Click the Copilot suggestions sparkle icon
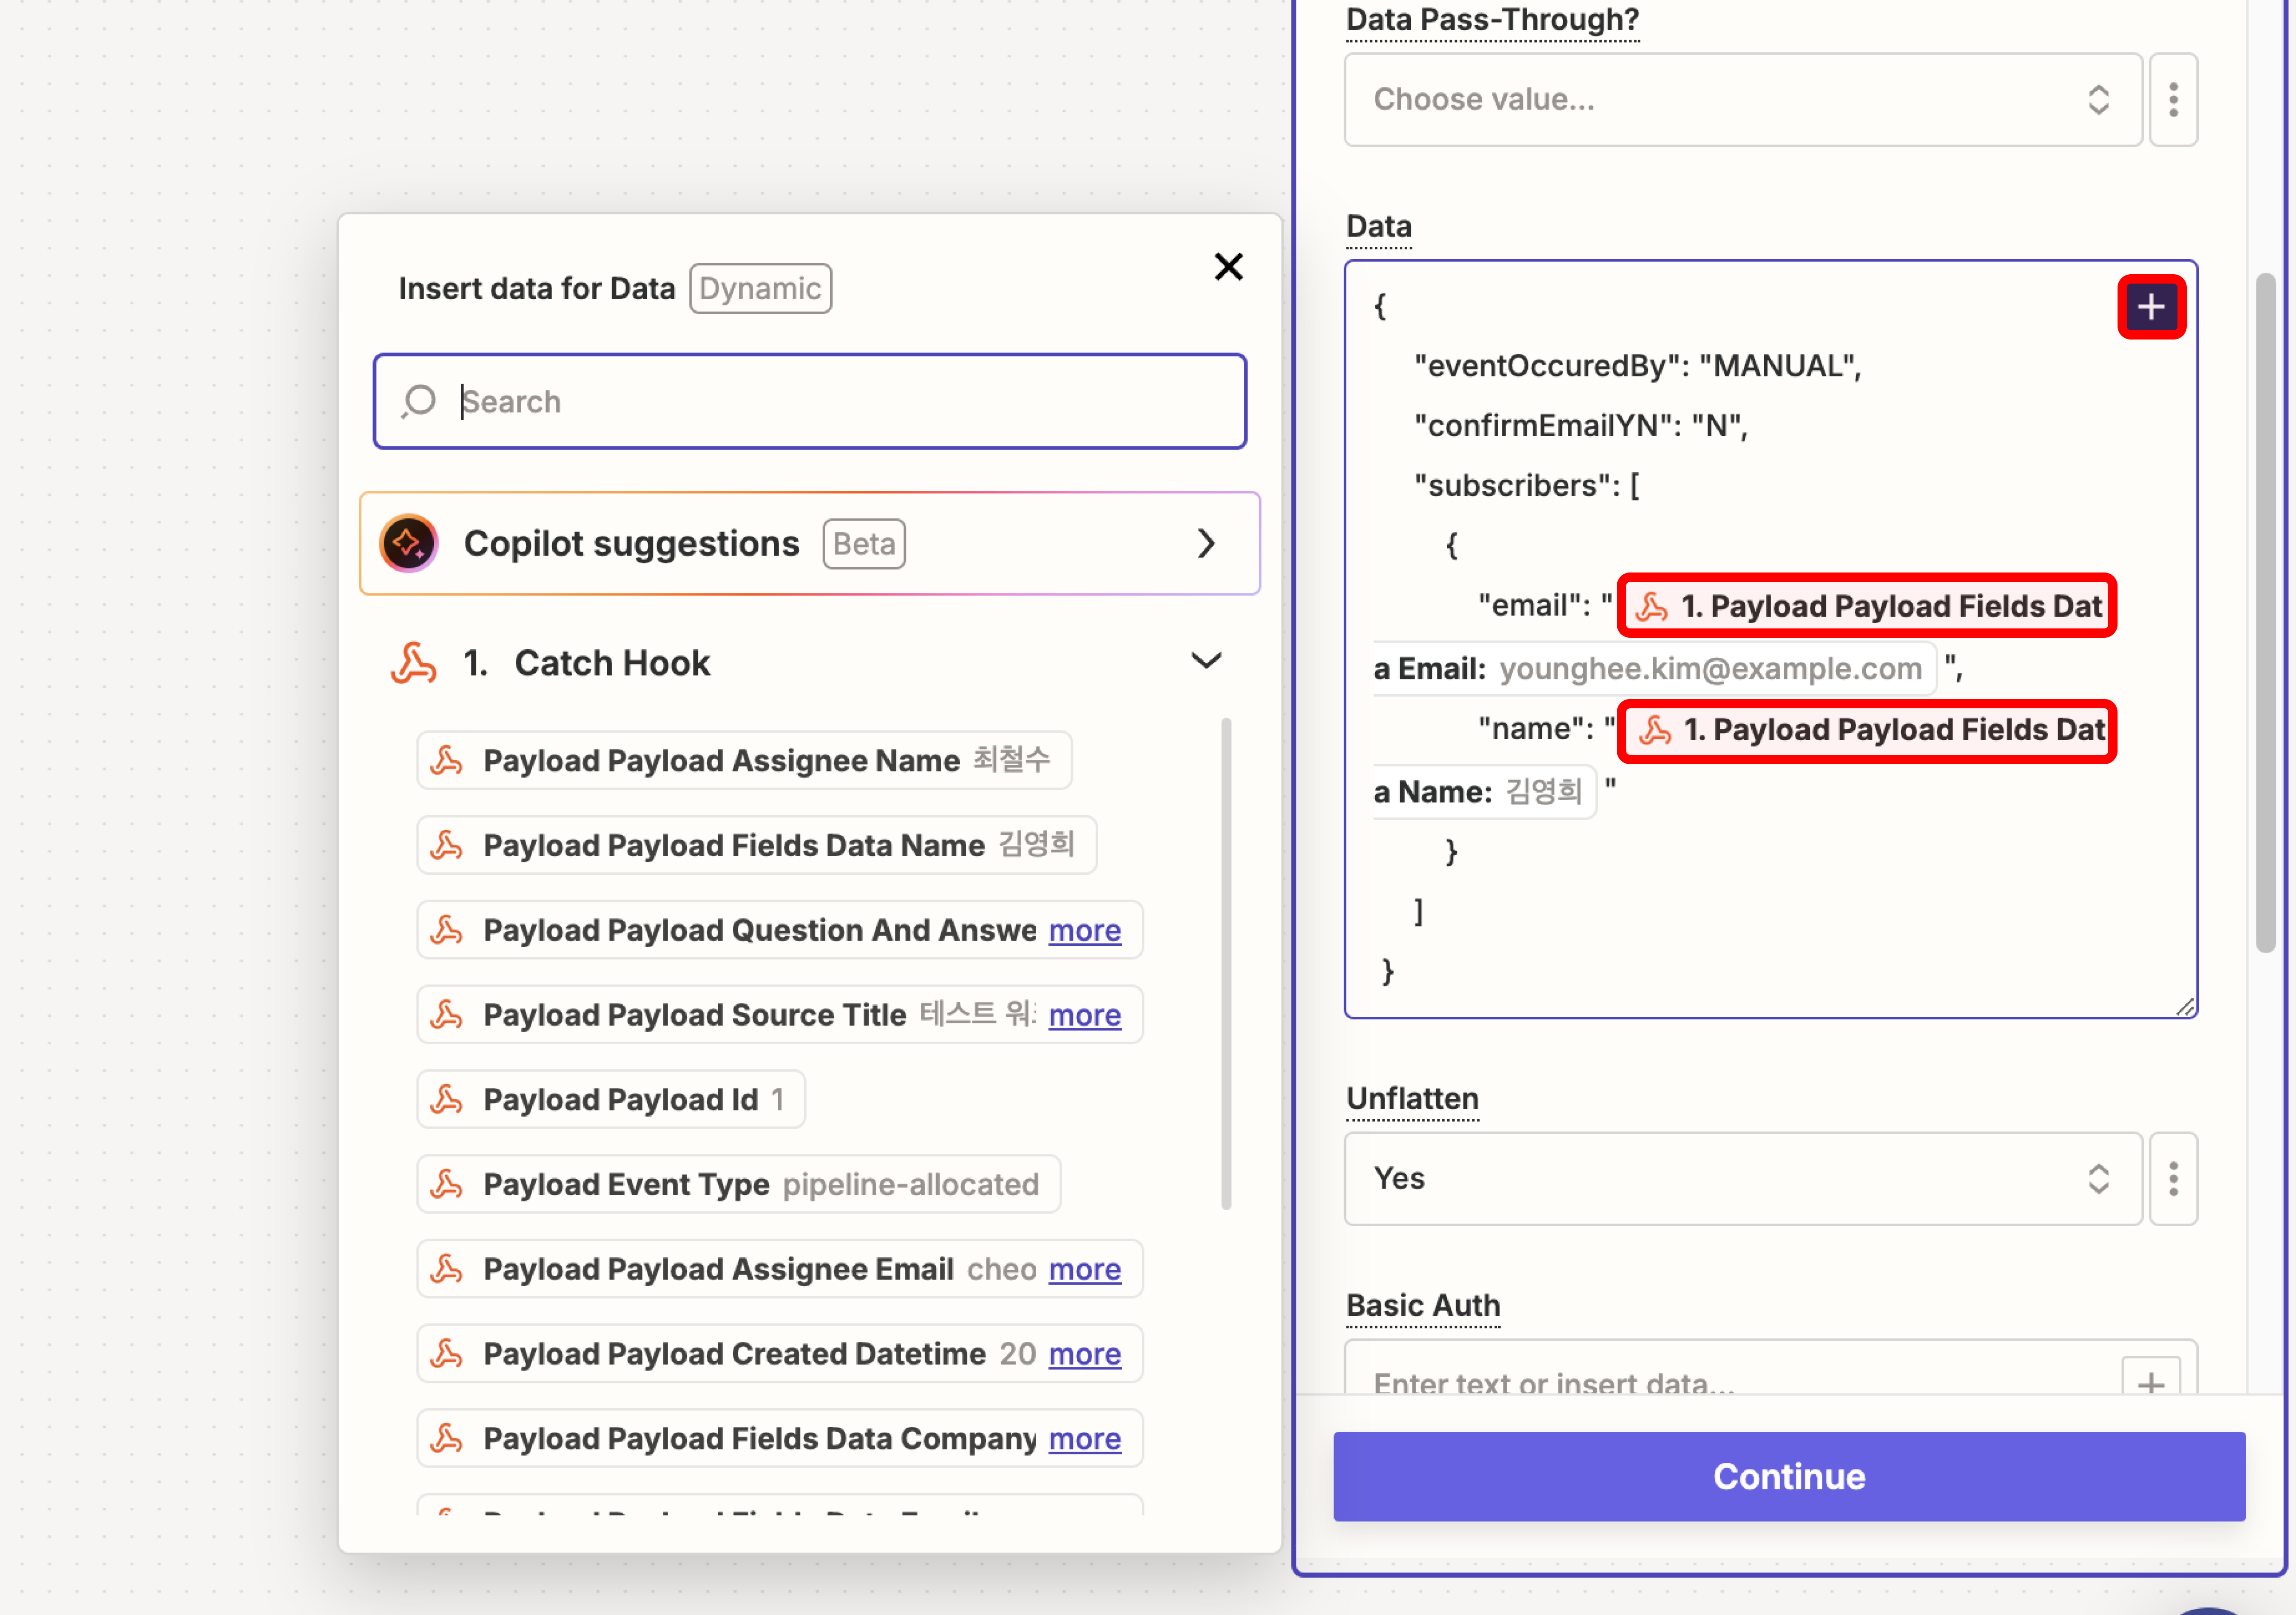2296x1615 pixels. [409, 543]
